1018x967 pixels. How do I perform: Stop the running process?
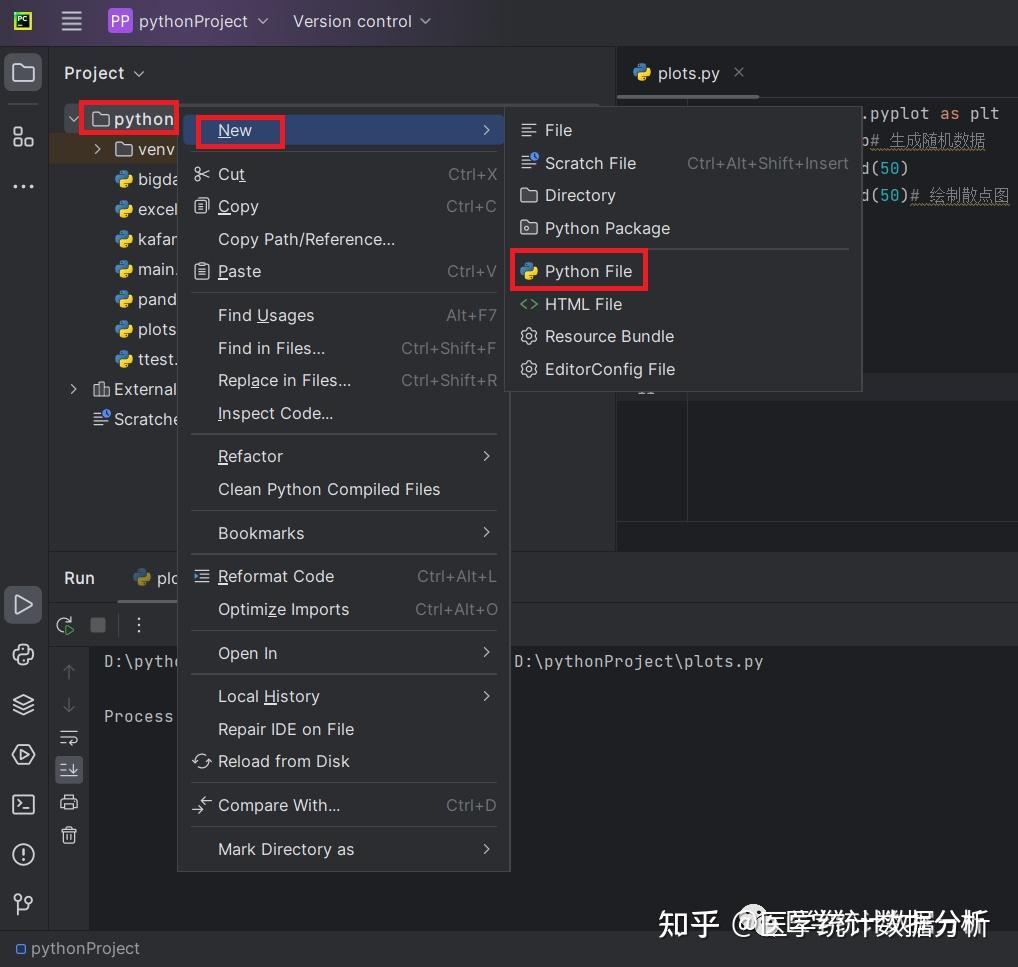click(98, 625)
